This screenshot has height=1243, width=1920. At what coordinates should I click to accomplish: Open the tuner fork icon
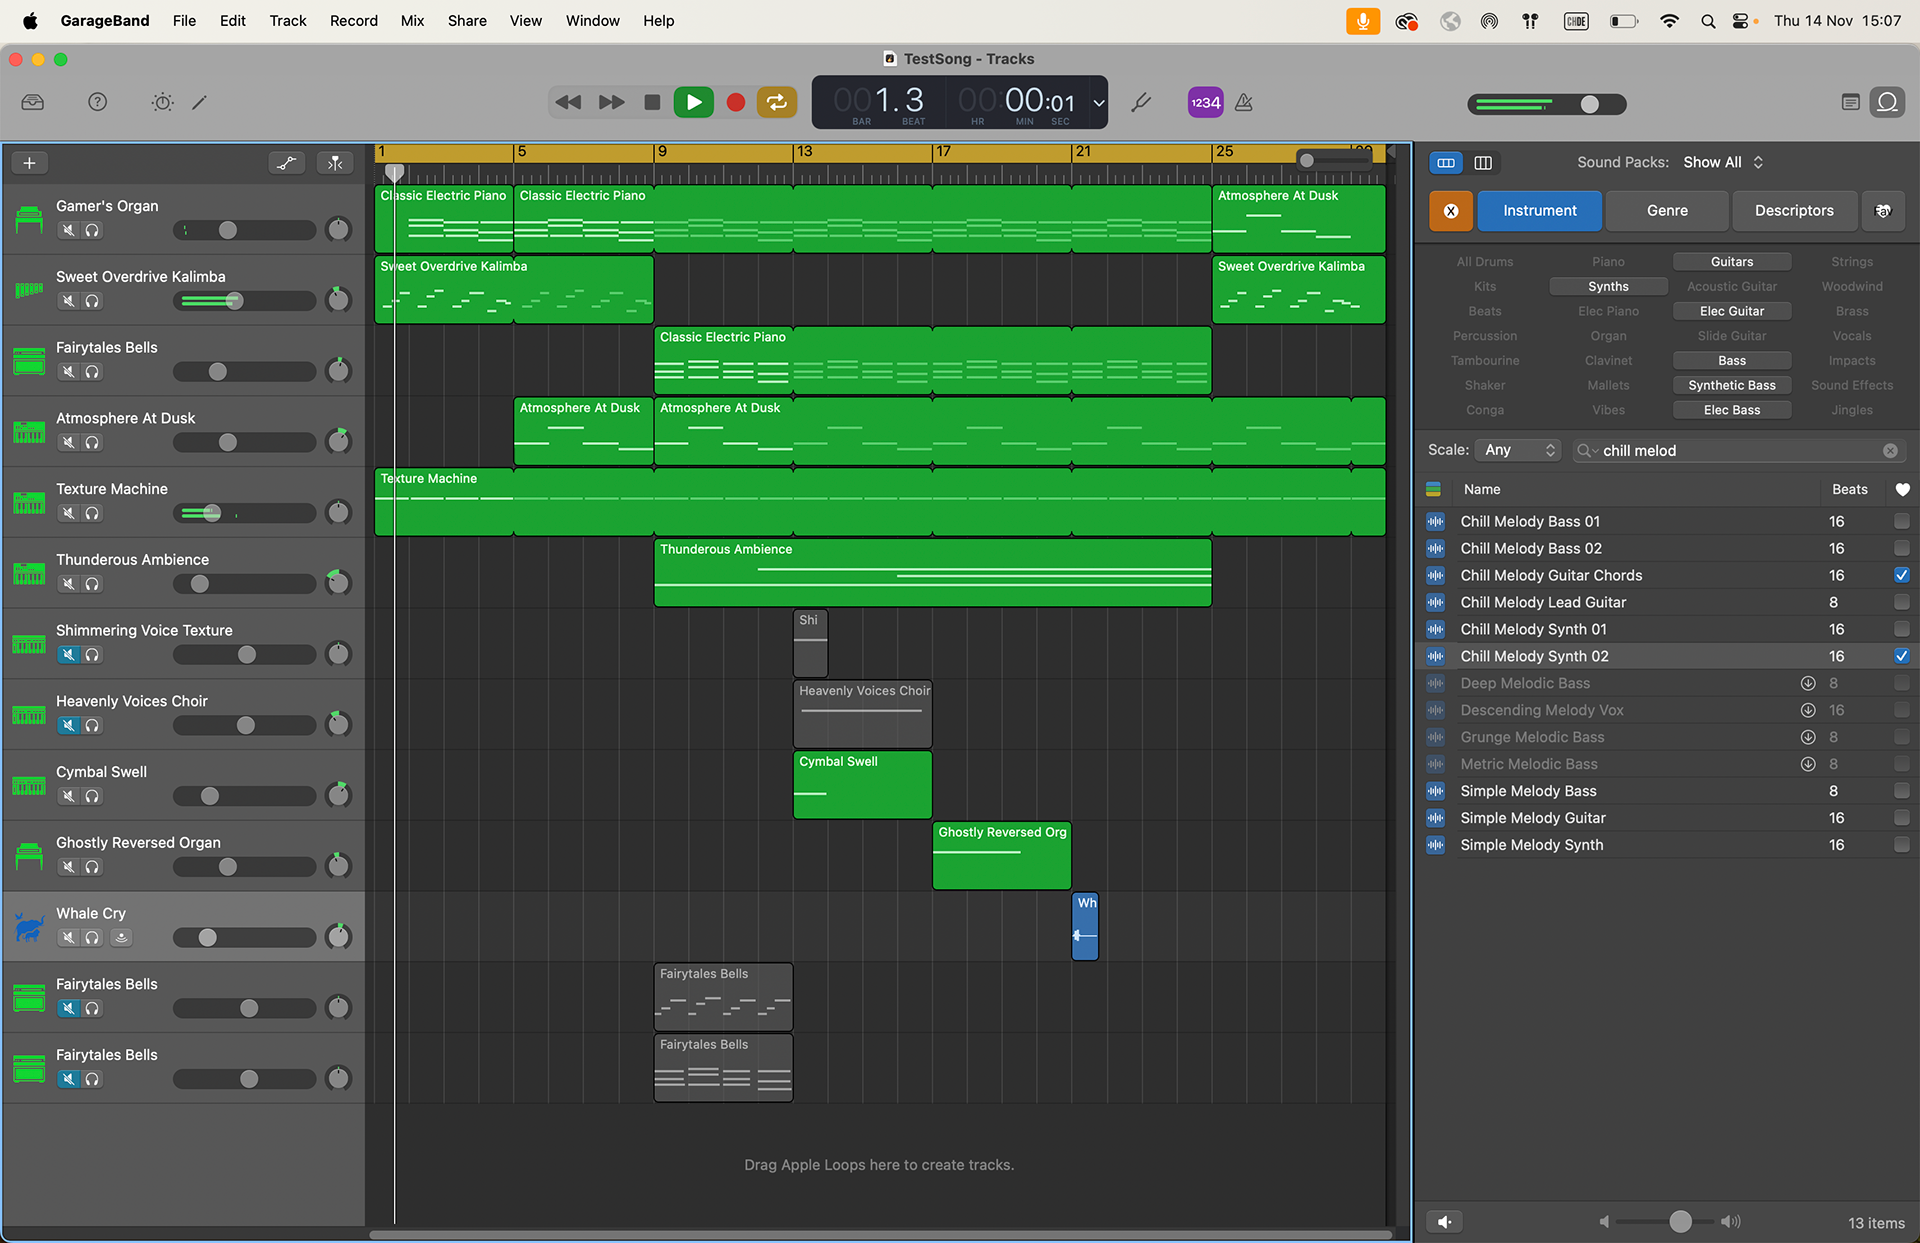[1141, 102]
